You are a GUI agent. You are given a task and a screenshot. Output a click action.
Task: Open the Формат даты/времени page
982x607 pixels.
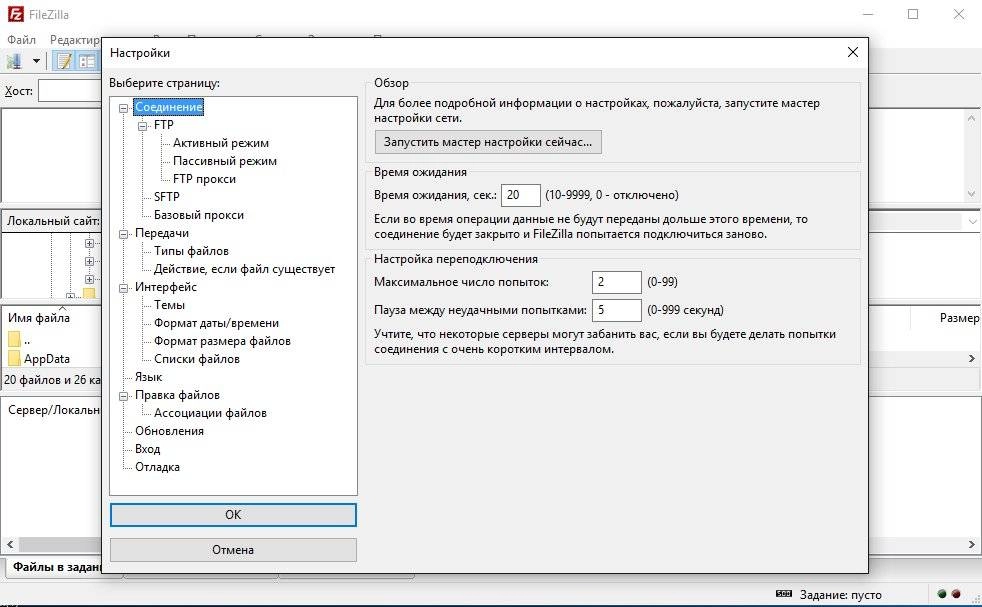coord(216,323)
